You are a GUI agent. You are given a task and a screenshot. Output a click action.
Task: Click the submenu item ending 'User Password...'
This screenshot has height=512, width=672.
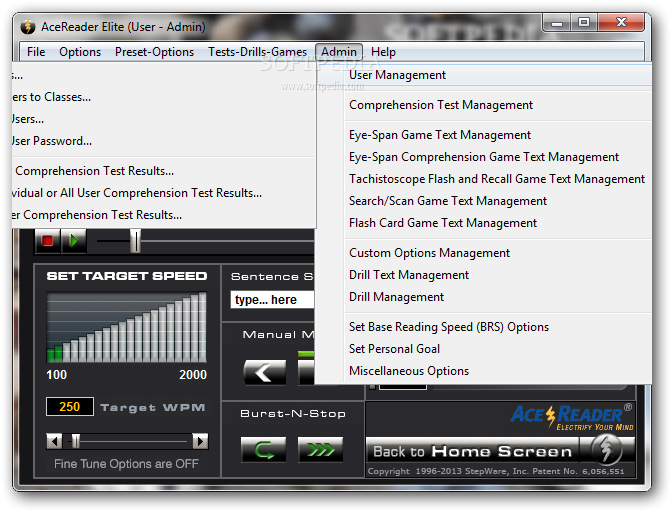point(164,141)
